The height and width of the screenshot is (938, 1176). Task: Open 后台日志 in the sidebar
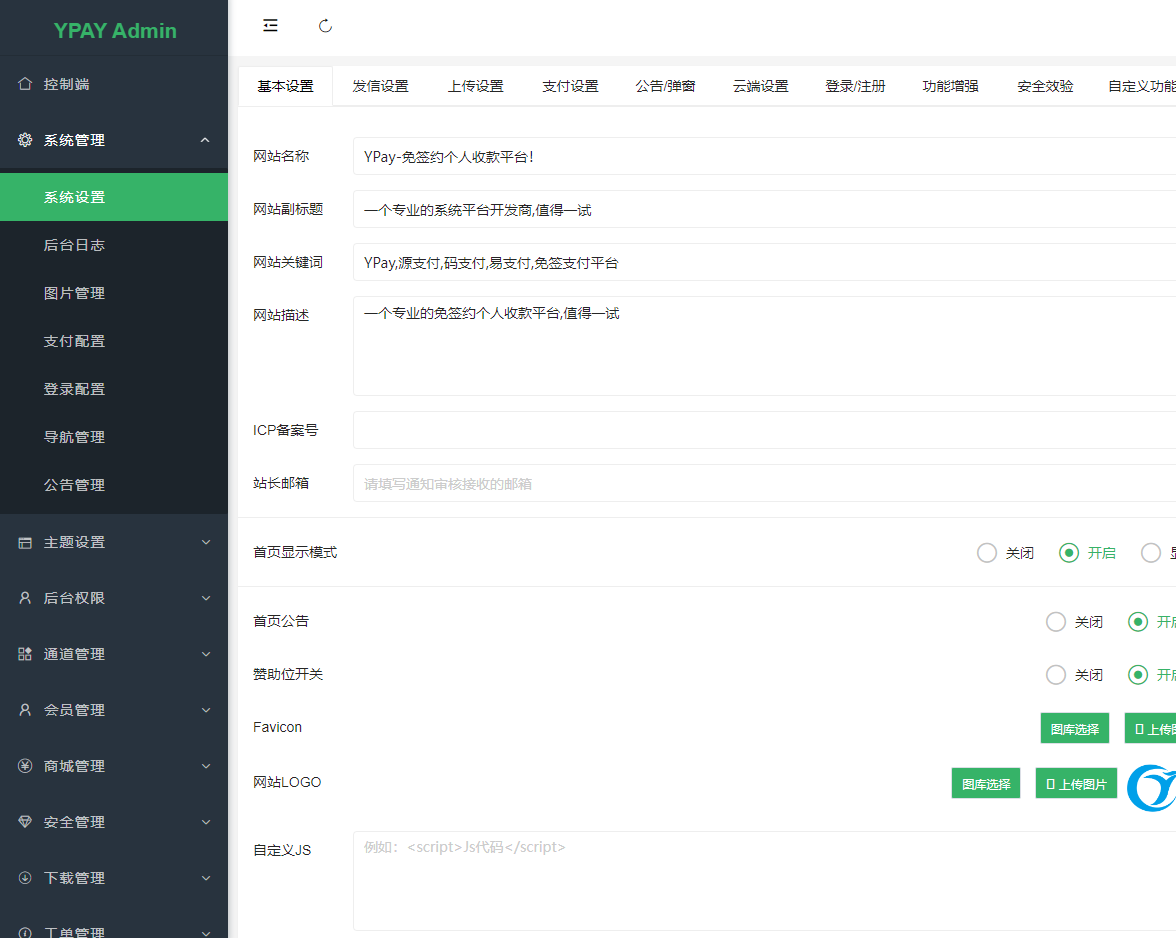pos(114,245)
